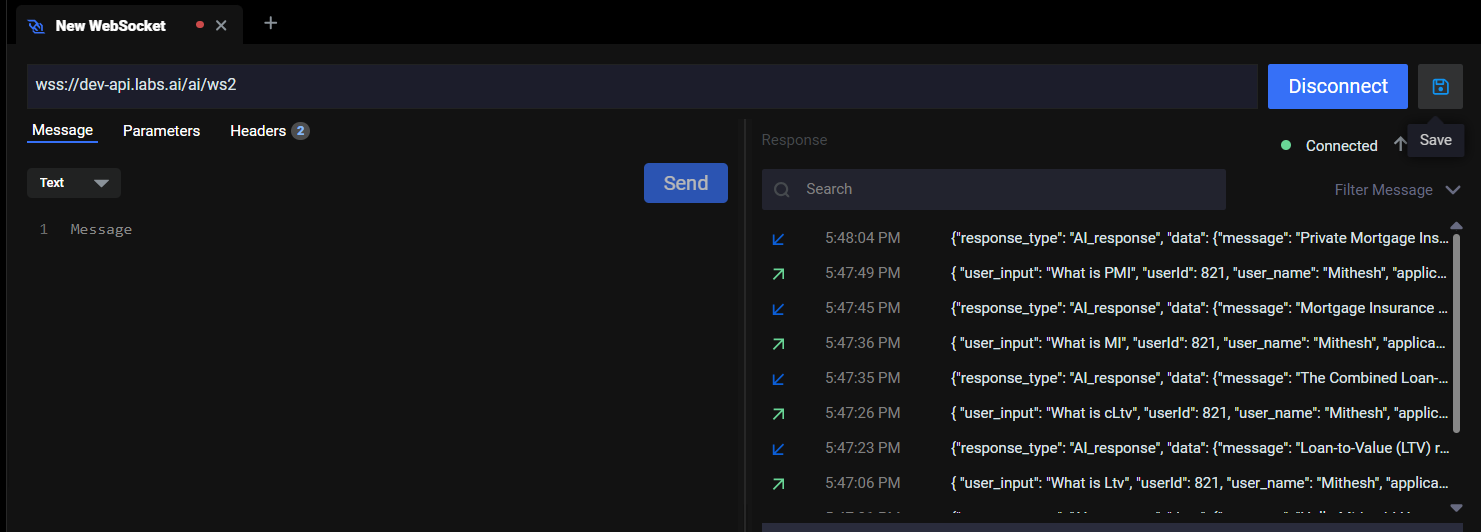Click incoming arrow icon of 5:48:04 PM message
1481x532 pixels.
coord(778,239)
